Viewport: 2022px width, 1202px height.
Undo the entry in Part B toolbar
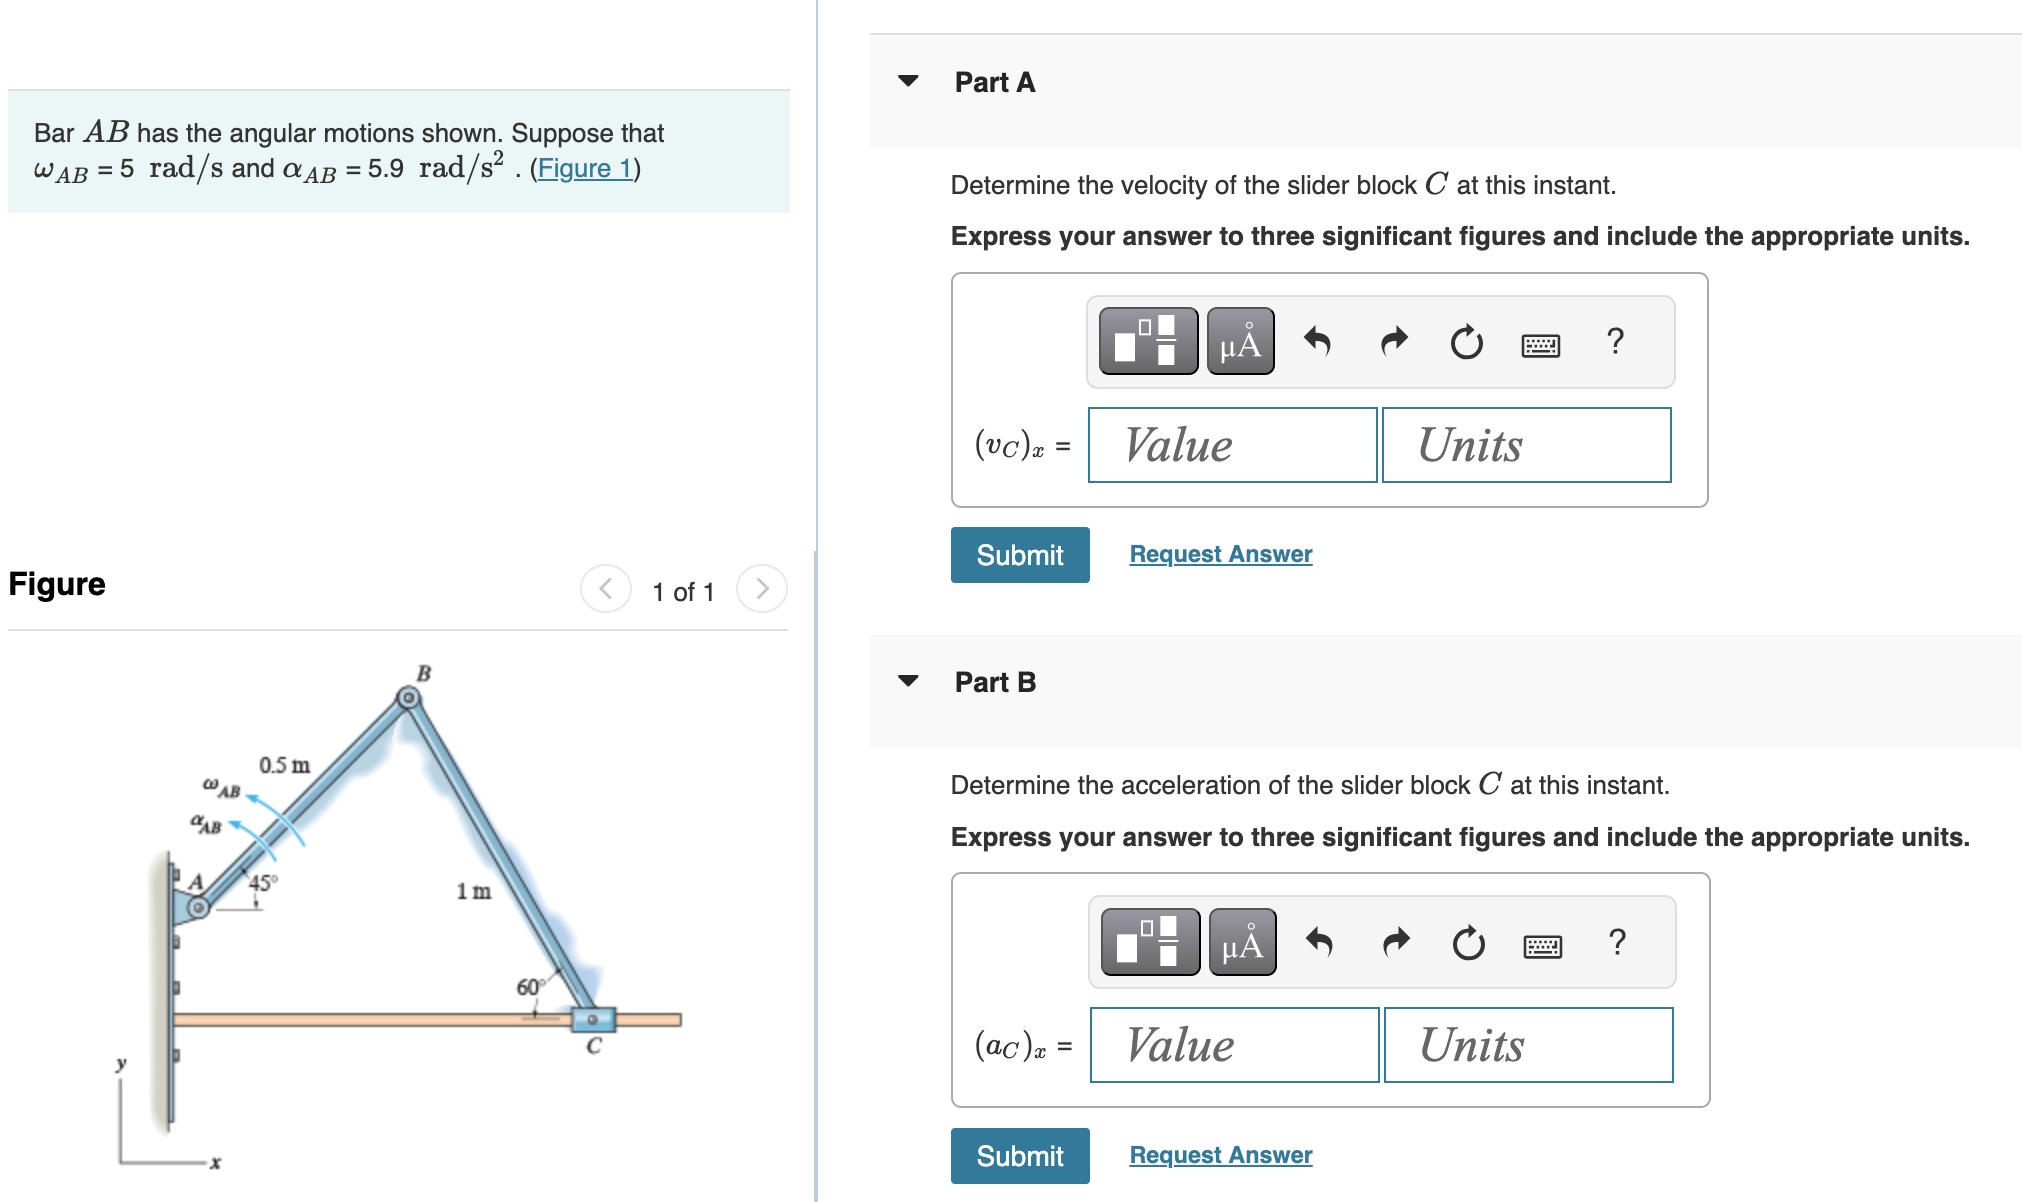[x=1320, y=941]
